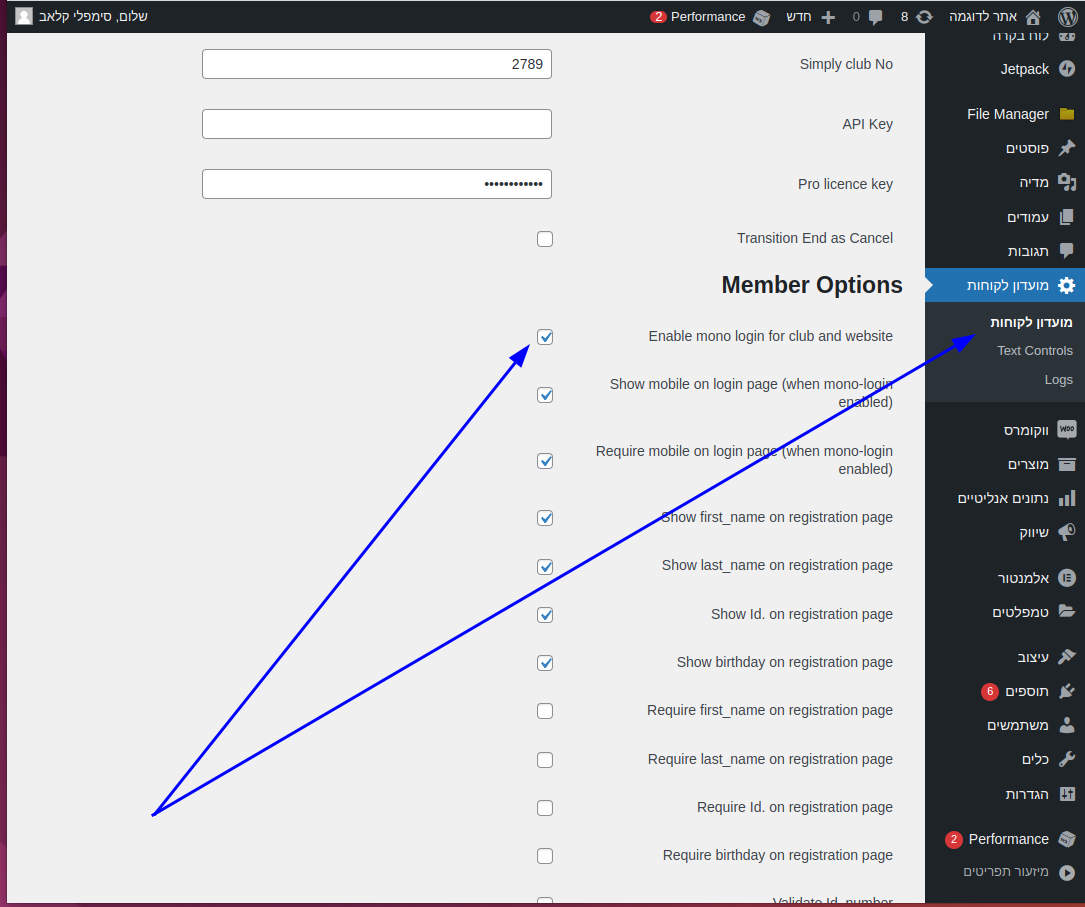
Task: Open File Manager folder icon
Action: coord(1067,114)
